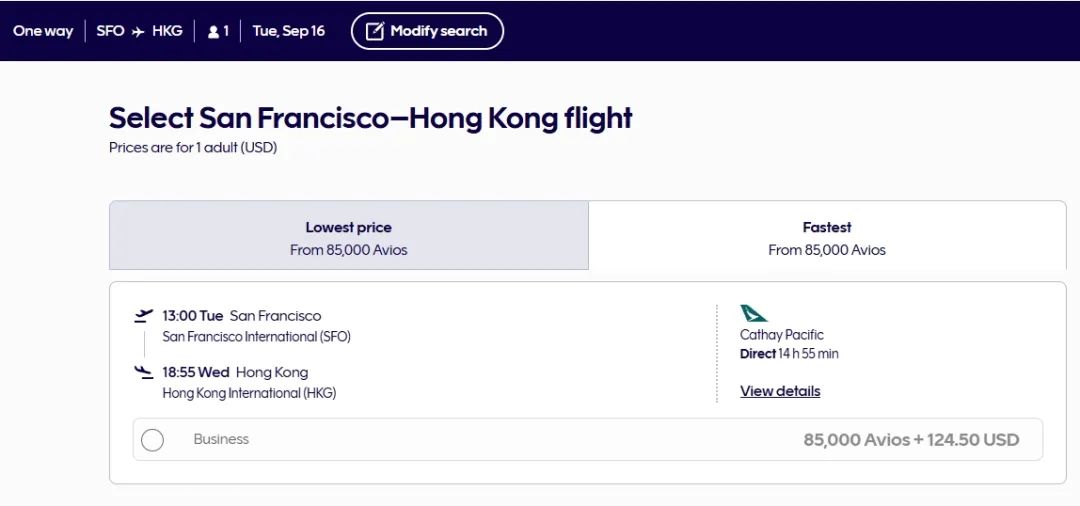The image size is (1080, 506).
Task: Click the One way trip type
Action: coord(43,31)
